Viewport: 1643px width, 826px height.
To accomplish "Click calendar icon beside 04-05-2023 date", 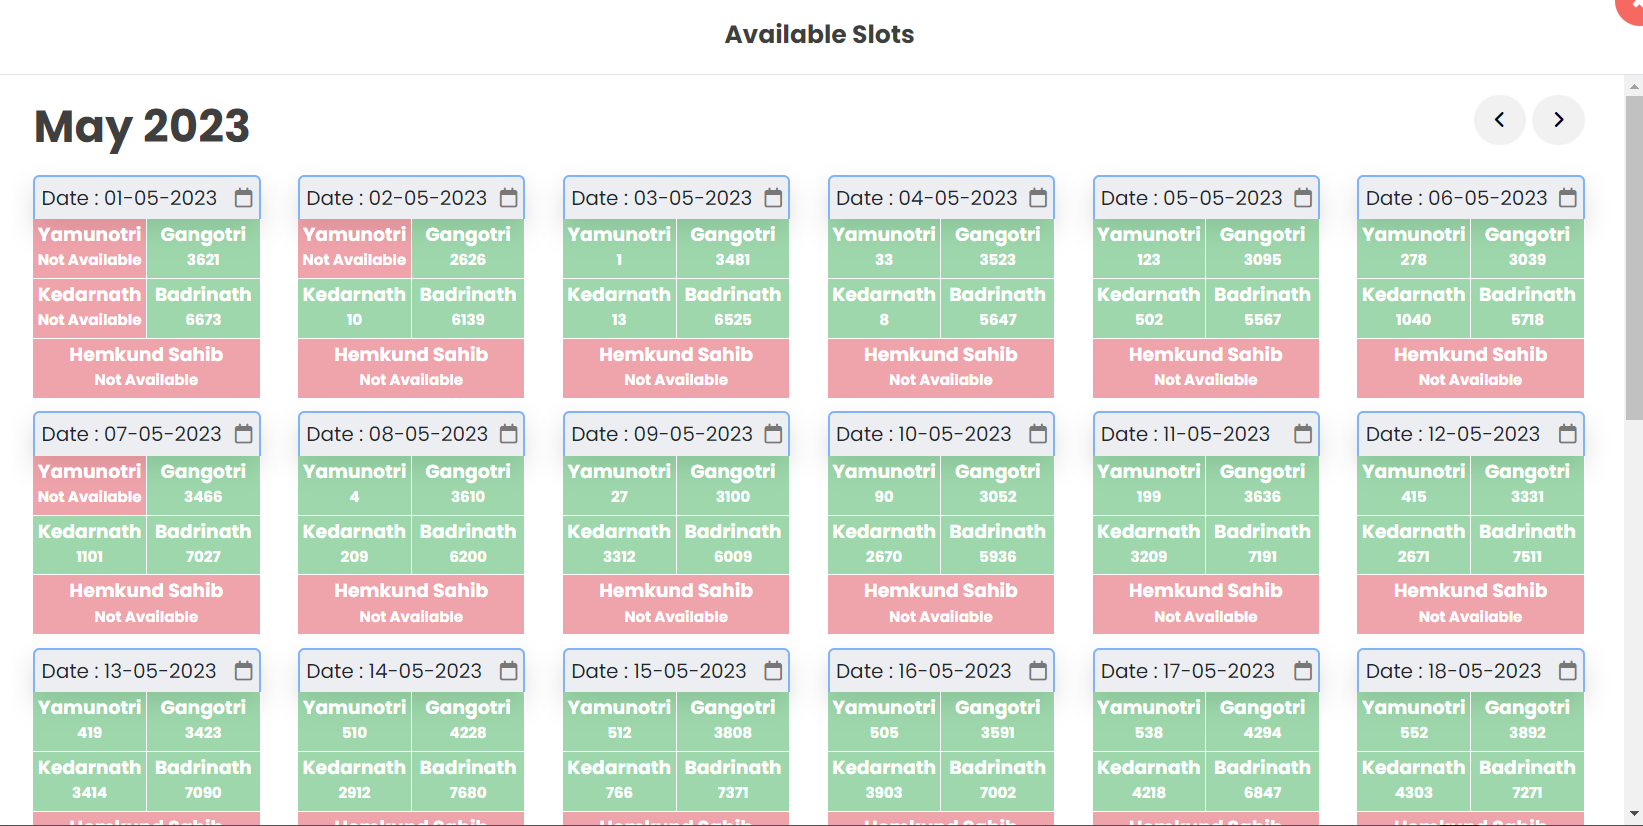I will tap(1038, 198).
